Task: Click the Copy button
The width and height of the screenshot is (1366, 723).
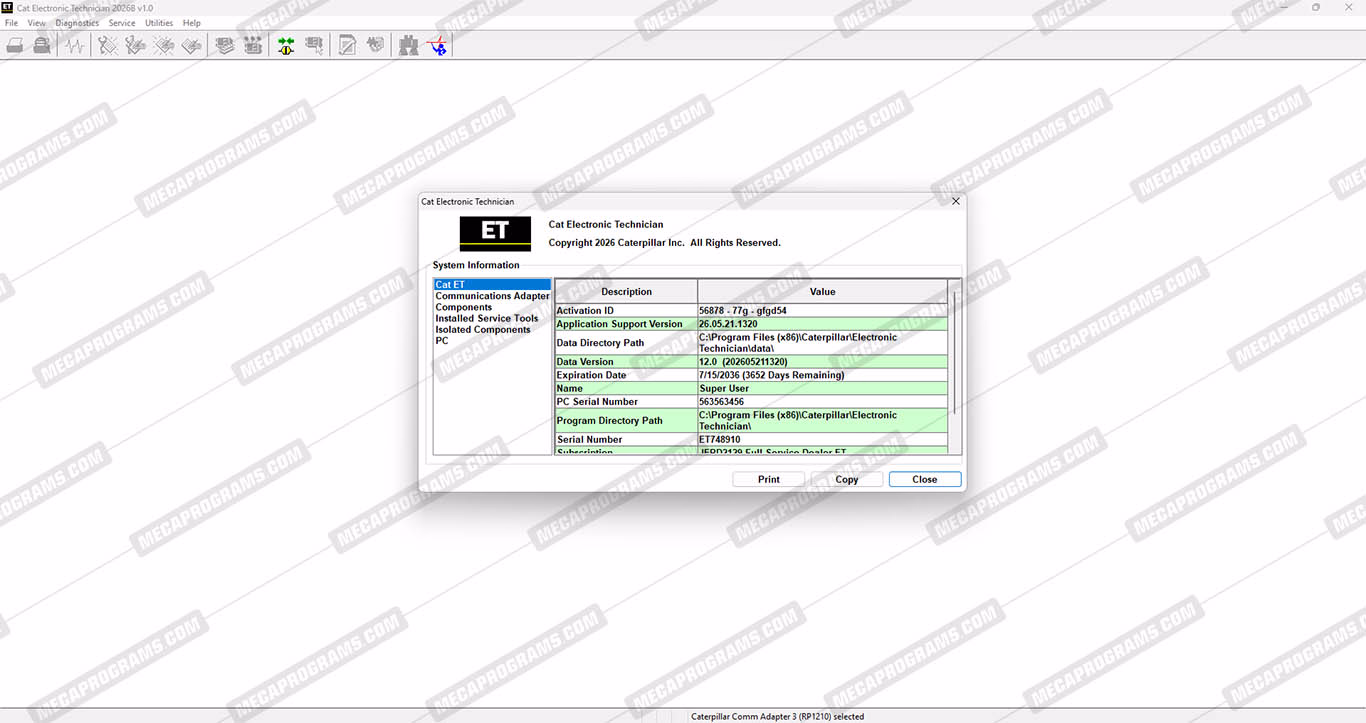Action: 847,479
